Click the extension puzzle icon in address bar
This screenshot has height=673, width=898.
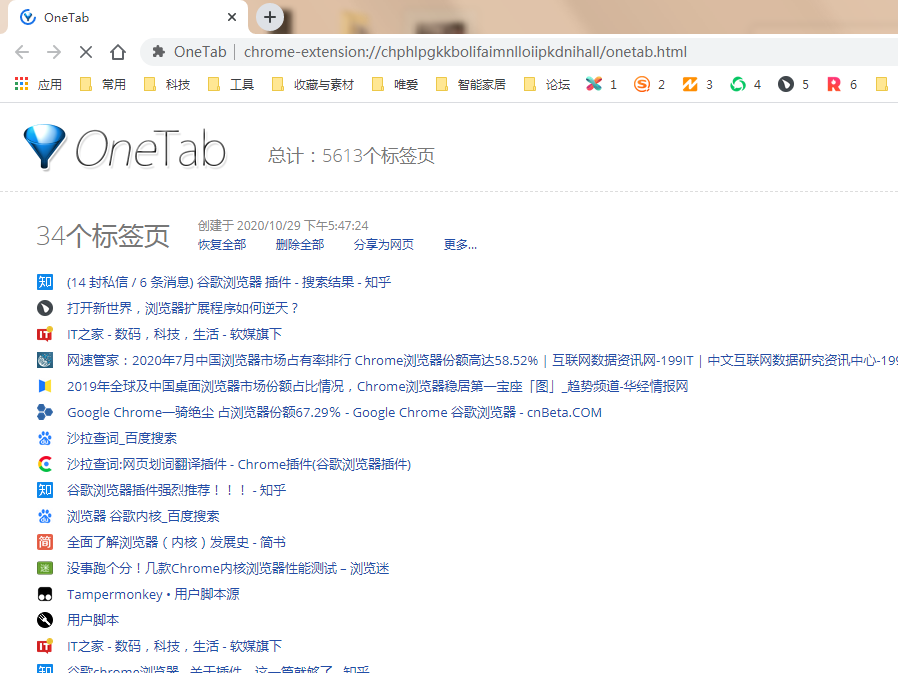tap(158, 52)
